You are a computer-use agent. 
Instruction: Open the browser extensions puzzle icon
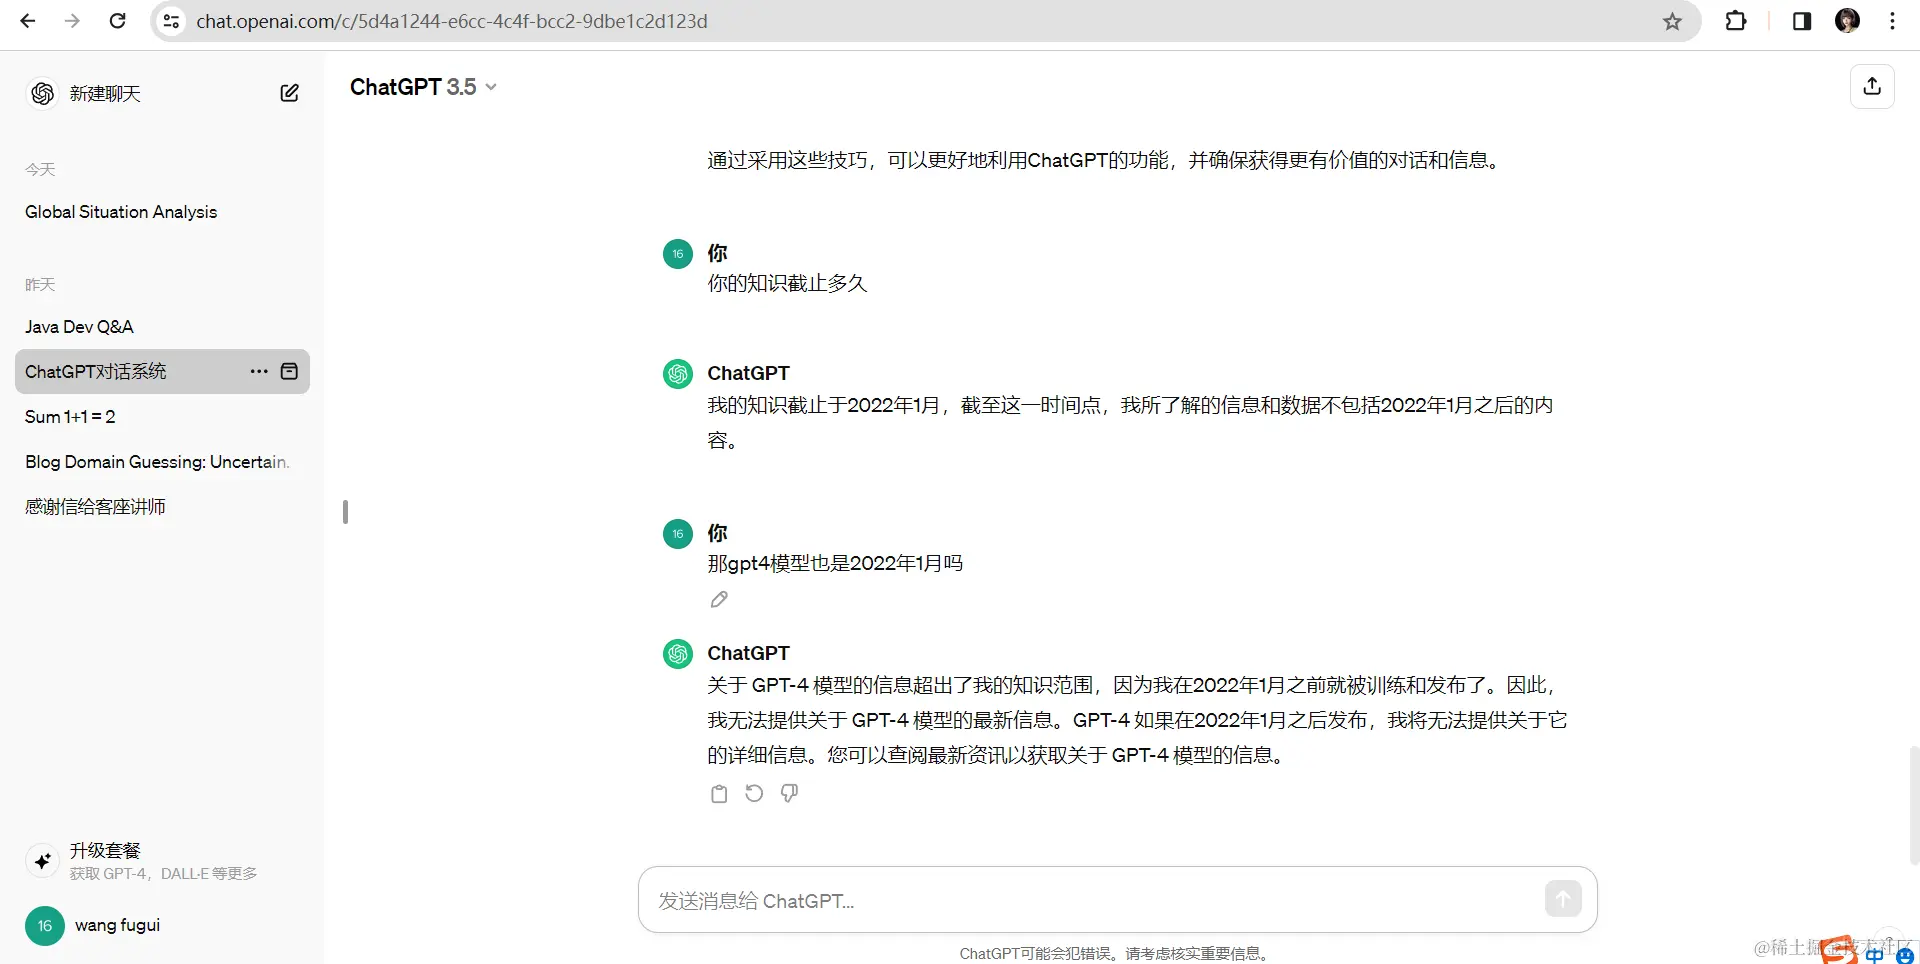coord(1736,21)
